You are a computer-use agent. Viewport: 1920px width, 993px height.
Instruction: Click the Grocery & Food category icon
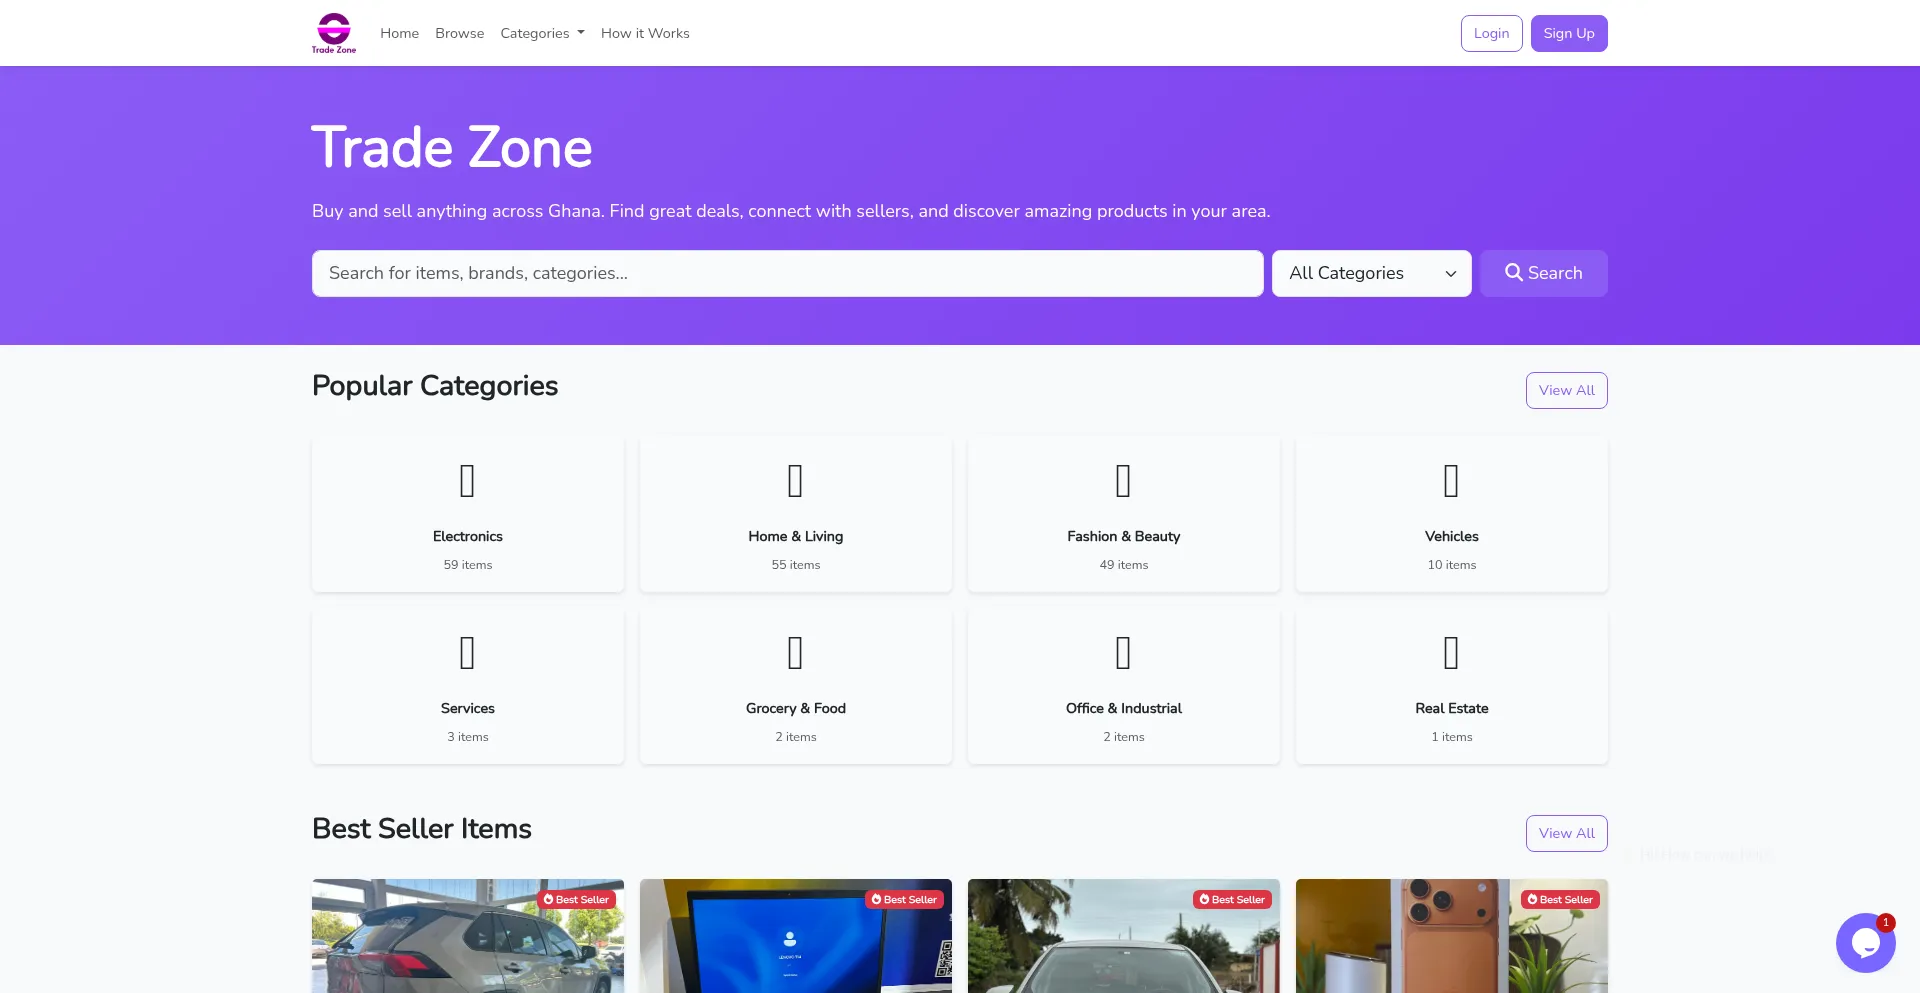click(x=795, y=653)
